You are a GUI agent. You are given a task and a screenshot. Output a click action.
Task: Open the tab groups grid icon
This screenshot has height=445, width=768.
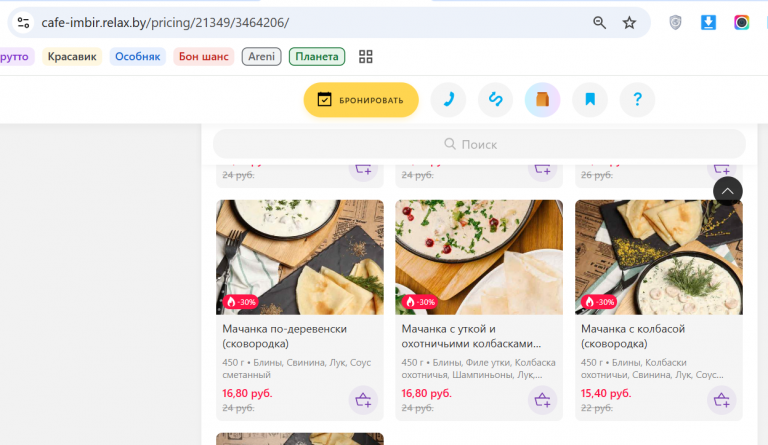pyautogui.click(x=365, y=57)
